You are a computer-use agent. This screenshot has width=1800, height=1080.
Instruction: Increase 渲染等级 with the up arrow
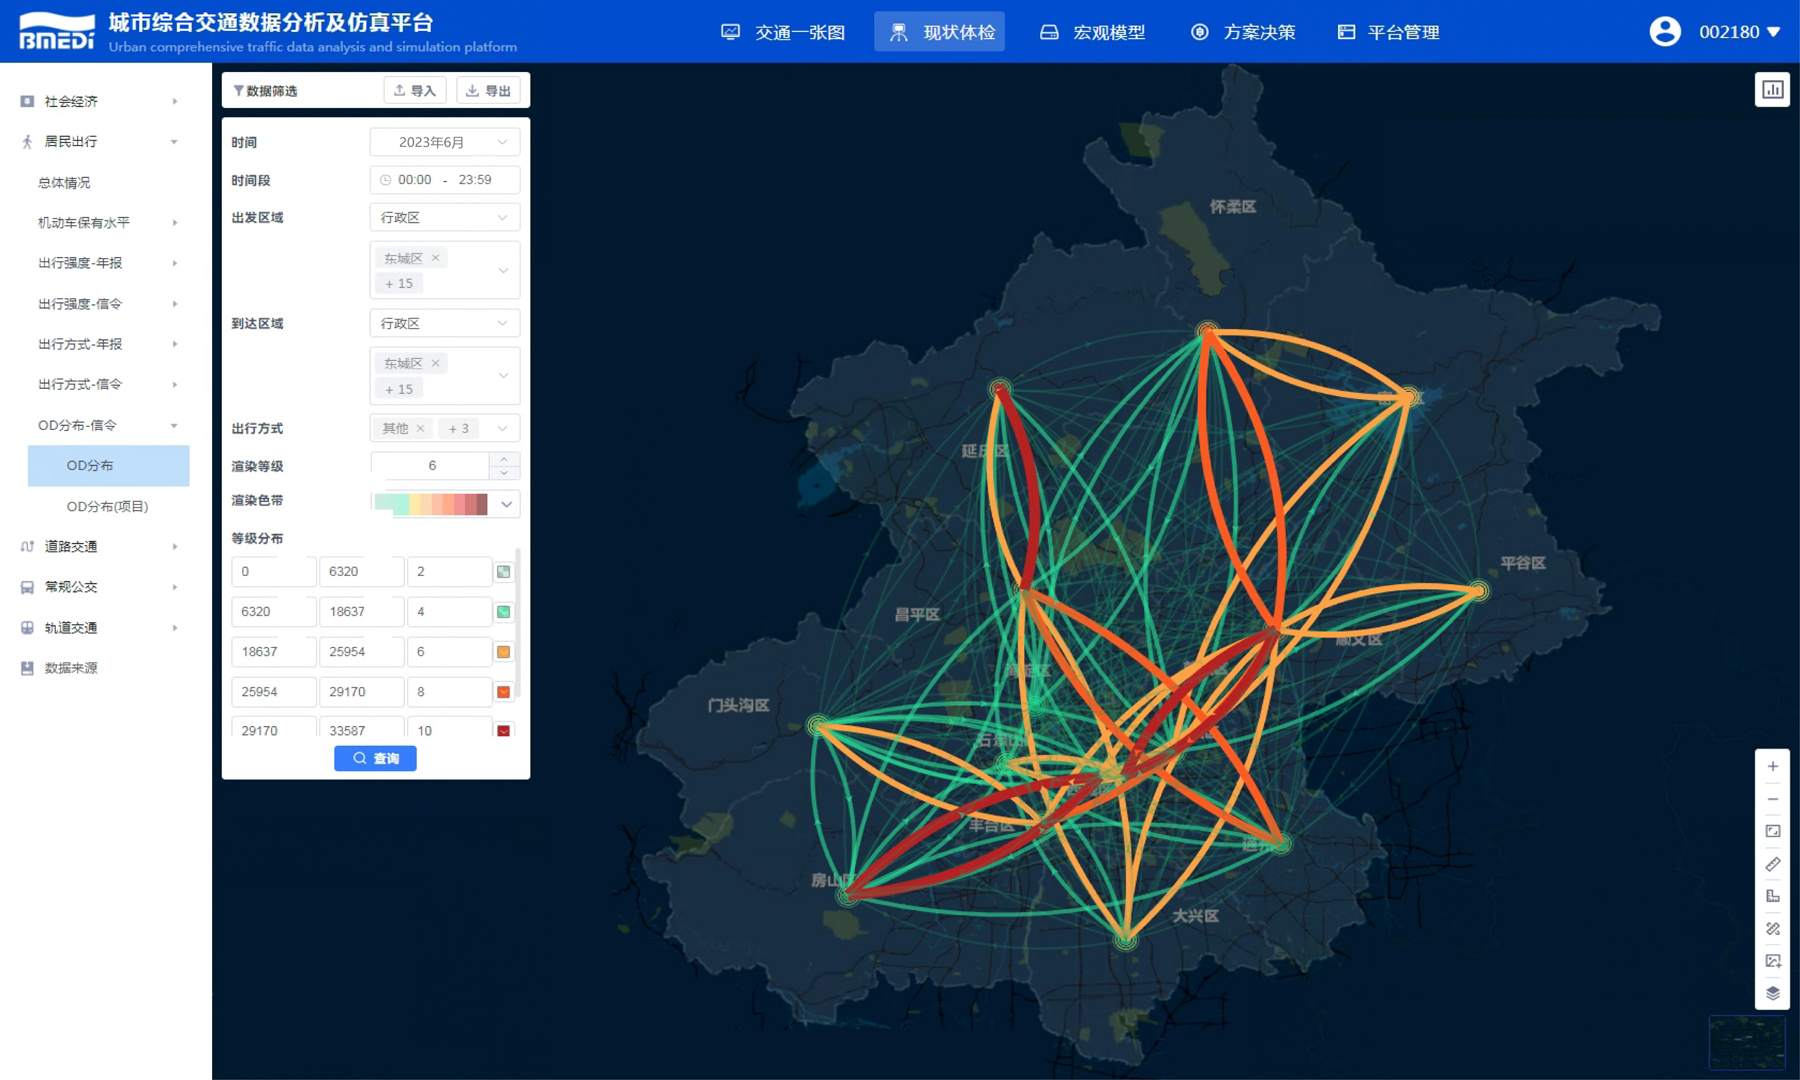tap(504, 460)
